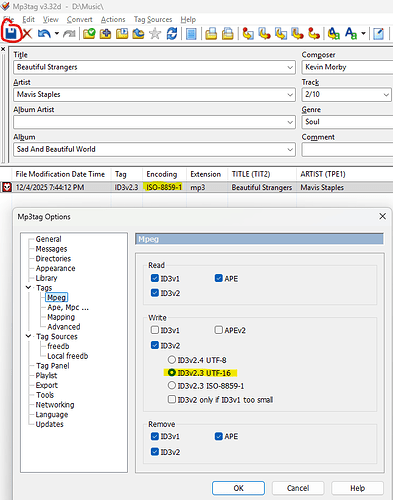Screen dimensions: 393x500
Task: Enable Write ID3v1 checkbox
Action: [x=155, y=330]
